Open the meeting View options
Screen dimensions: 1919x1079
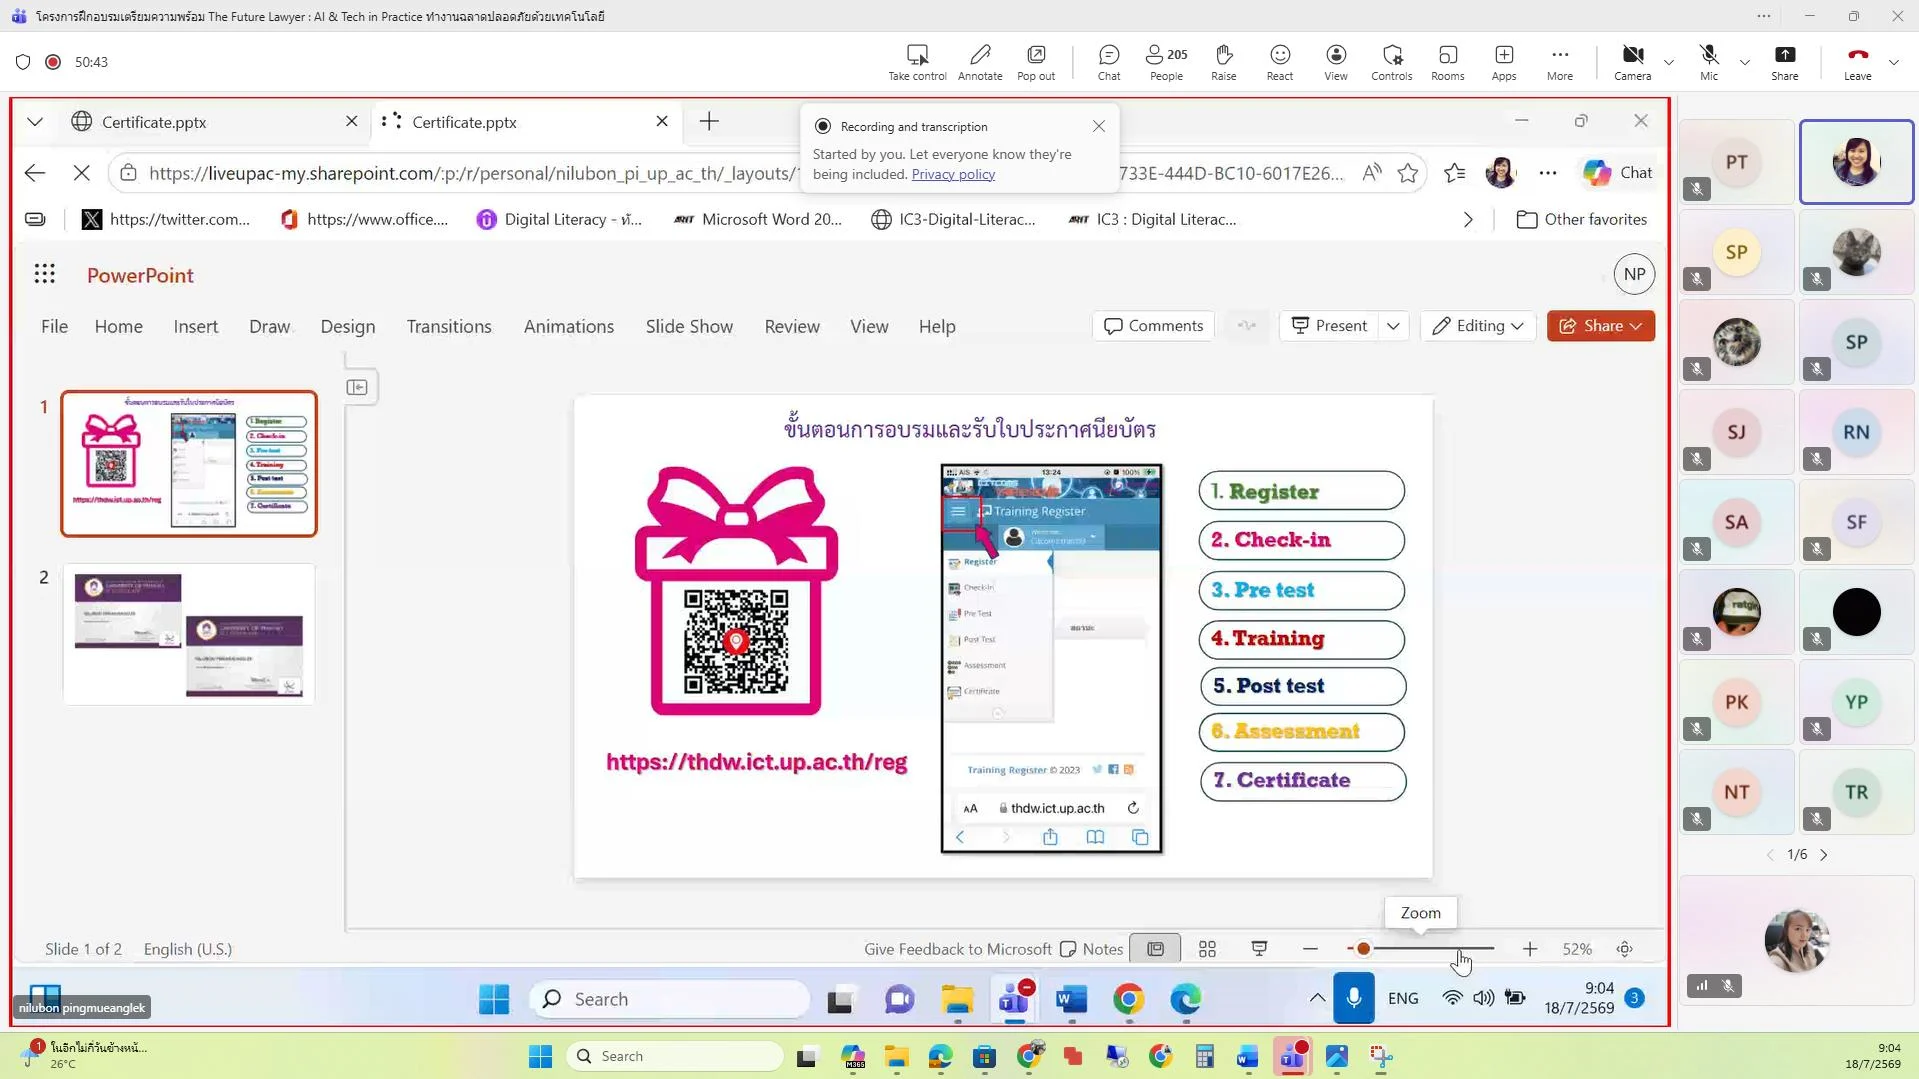[1335, 62]
